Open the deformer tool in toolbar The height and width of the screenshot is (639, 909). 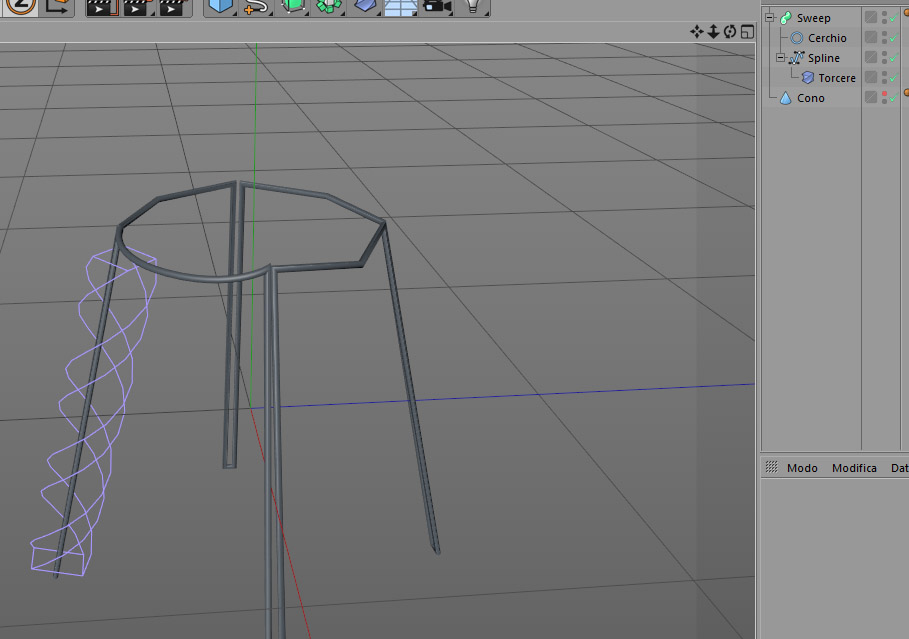[x=365, y=7]
